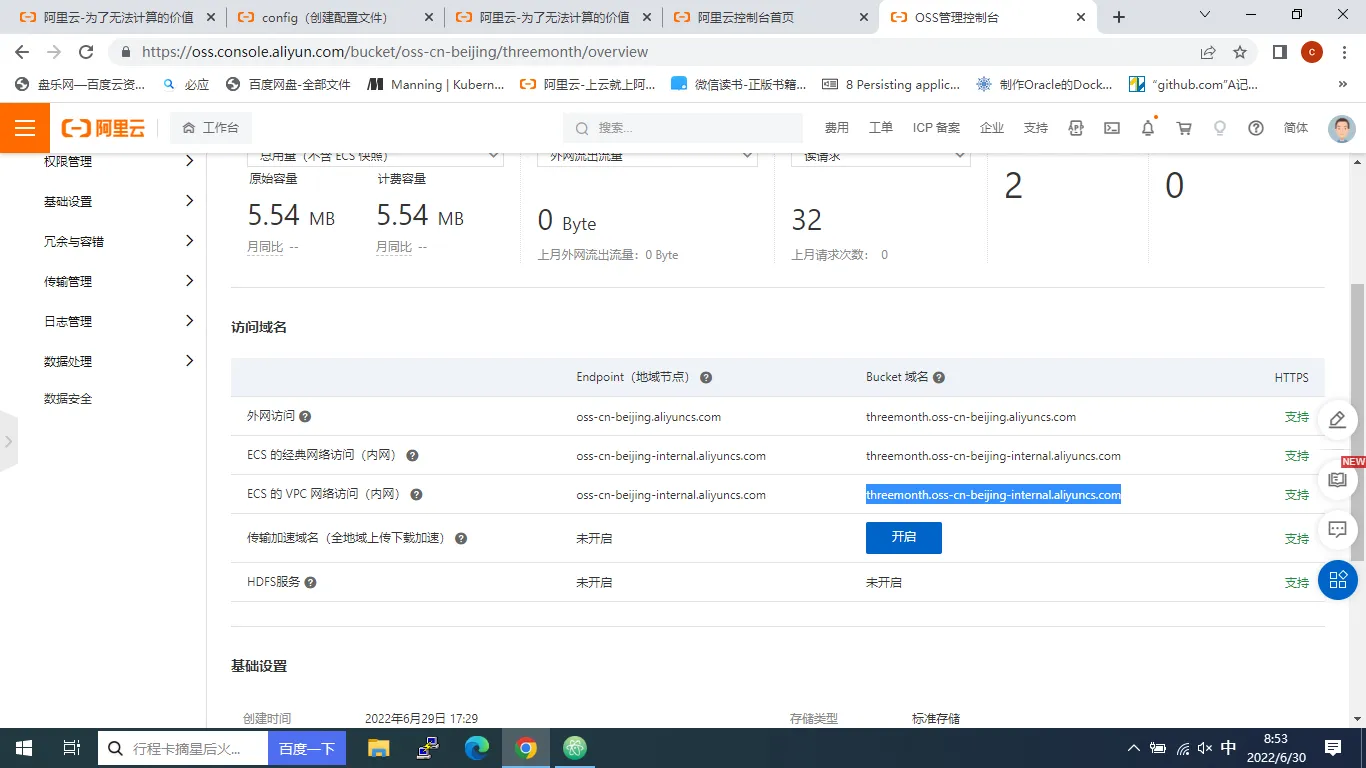Open the 支持 menu in top bar
1366x768 pixels.
[1036, 128]
